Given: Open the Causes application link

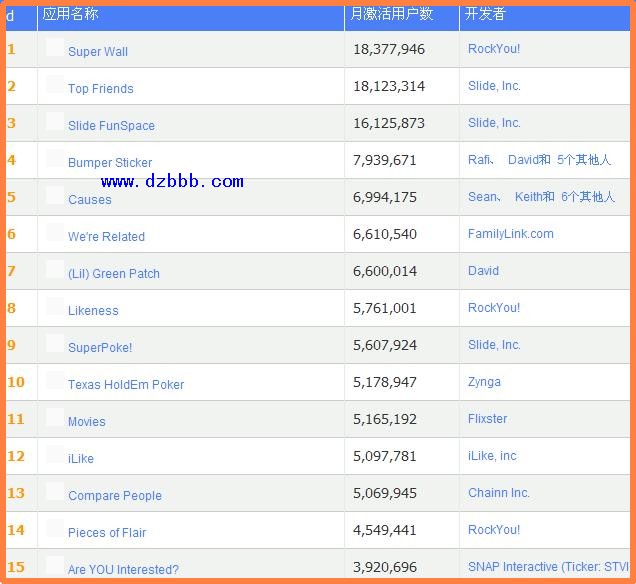Looking at the screenshot, I should (x=90, y=200).
